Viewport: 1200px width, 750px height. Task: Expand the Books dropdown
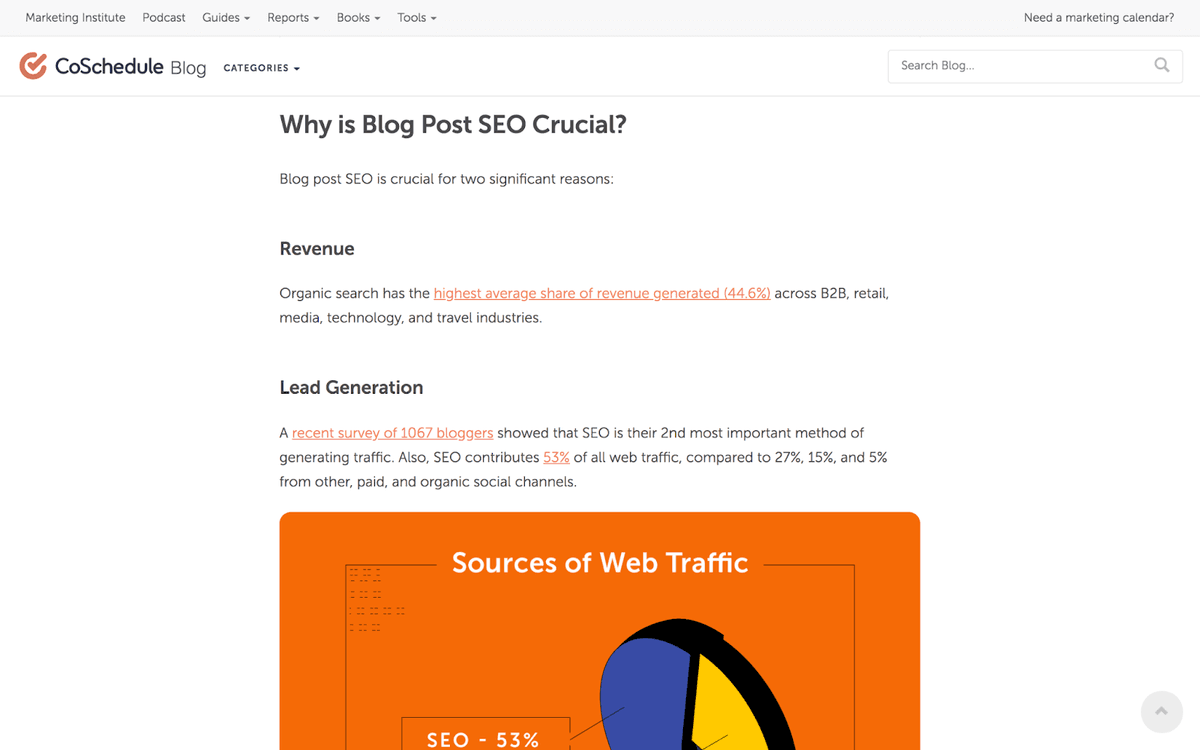pyautogui.click(x=357, y=17)
